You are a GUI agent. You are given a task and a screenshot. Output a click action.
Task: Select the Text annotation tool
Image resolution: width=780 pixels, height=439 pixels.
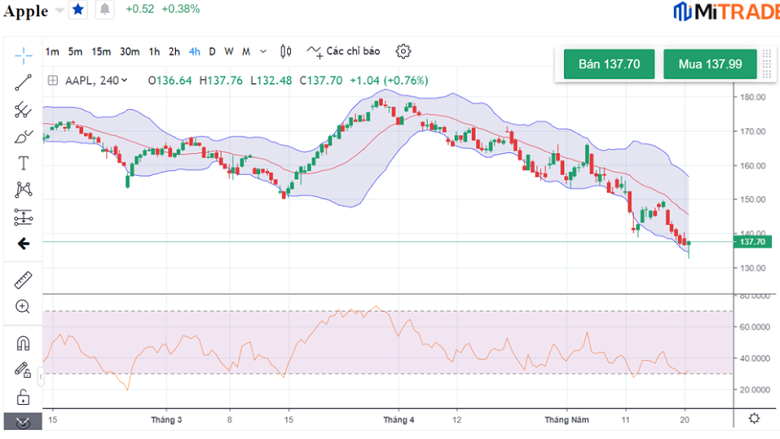(x=23, y=163)
